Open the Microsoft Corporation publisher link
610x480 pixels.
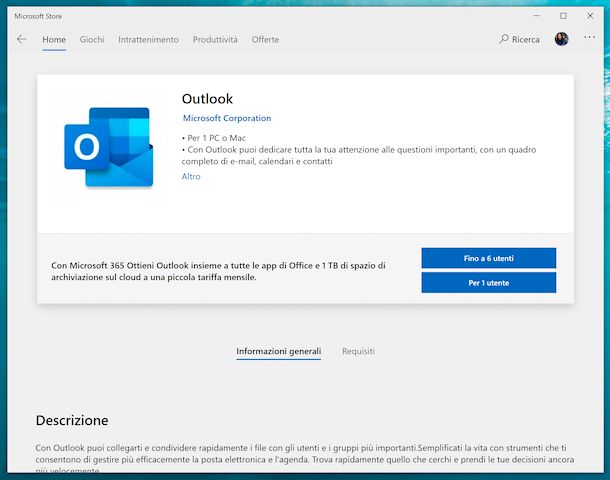pos(227,118)
